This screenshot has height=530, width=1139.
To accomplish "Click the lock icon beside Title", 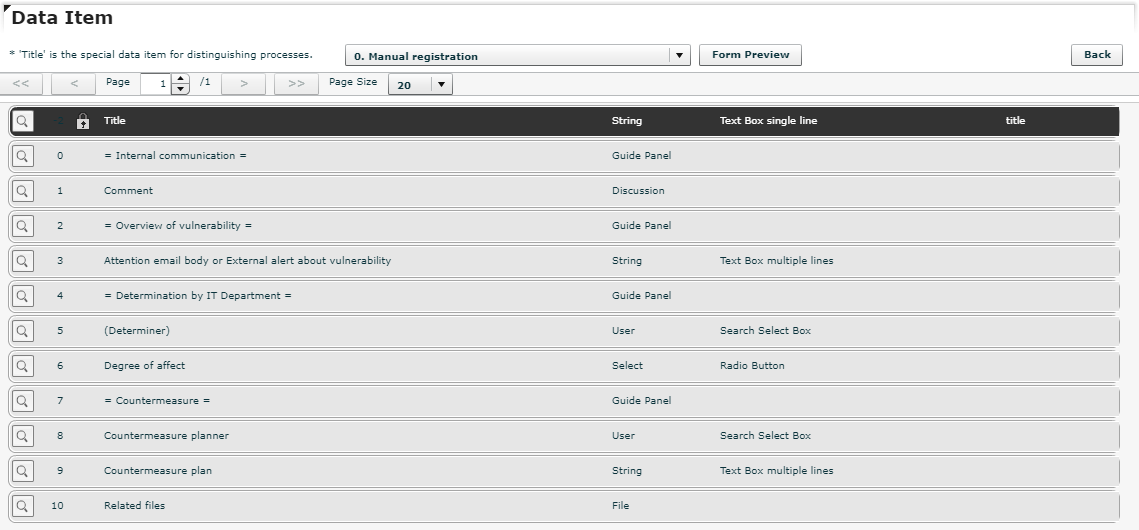I will 83,121.
